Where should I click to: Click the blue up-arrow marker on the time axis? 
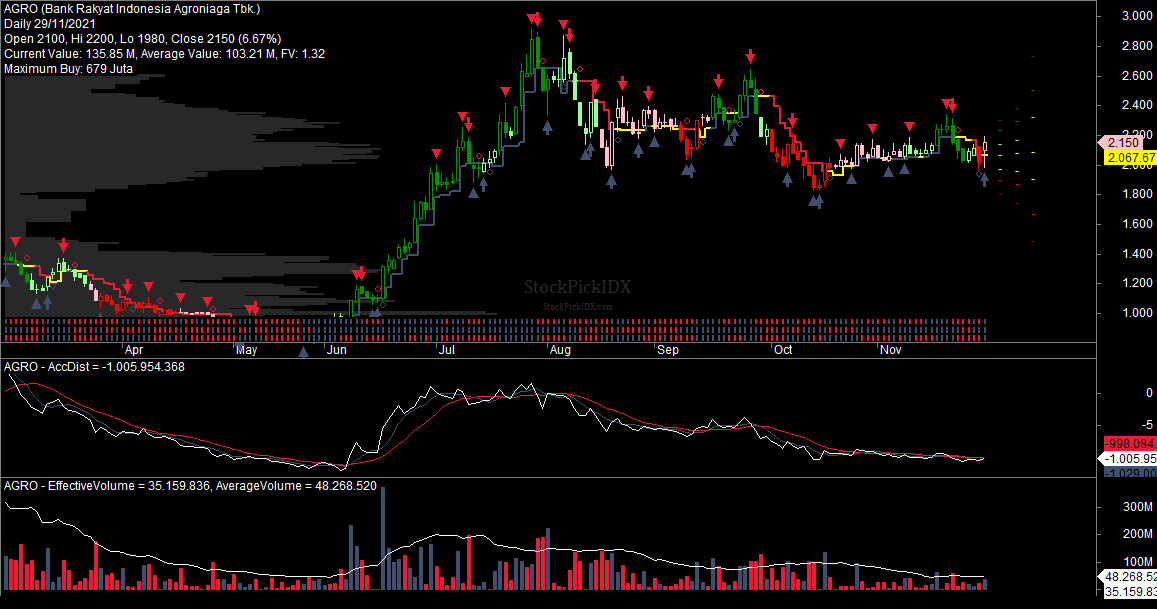pyautogui.click(x=303, y=352)
